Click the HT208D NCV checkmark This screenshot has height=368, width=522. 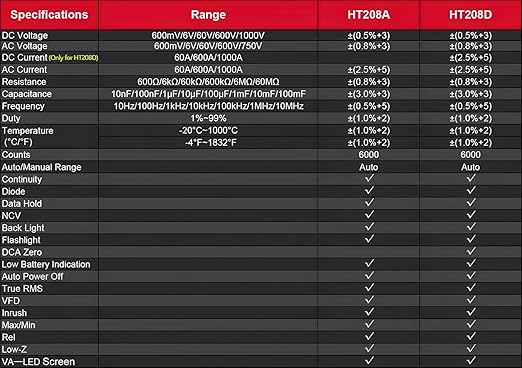[x=471, y=215]
